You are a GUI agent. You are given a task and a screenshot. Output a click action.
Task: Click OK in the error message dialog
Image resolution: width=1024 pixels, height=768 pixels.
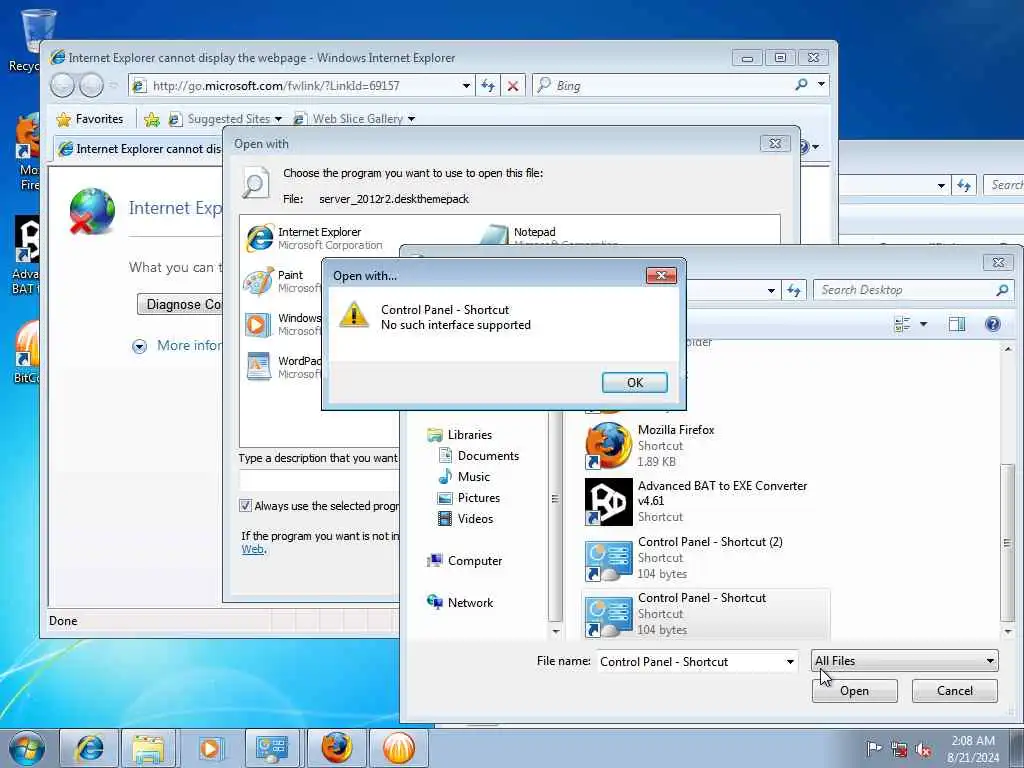634,383
